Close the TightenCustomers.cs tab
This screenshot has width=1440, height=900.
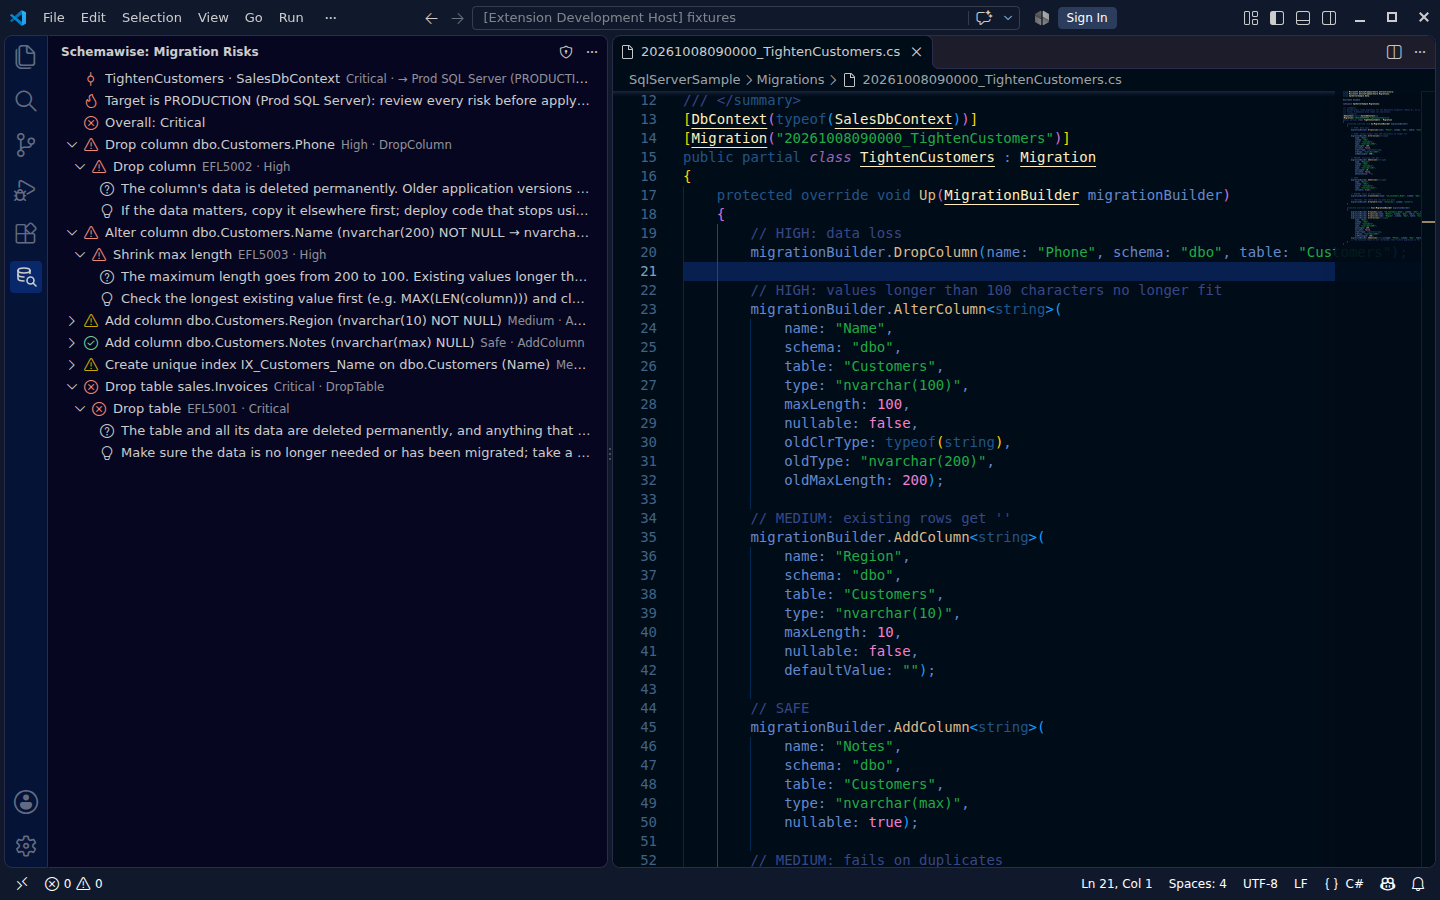[x=916, y=52]
